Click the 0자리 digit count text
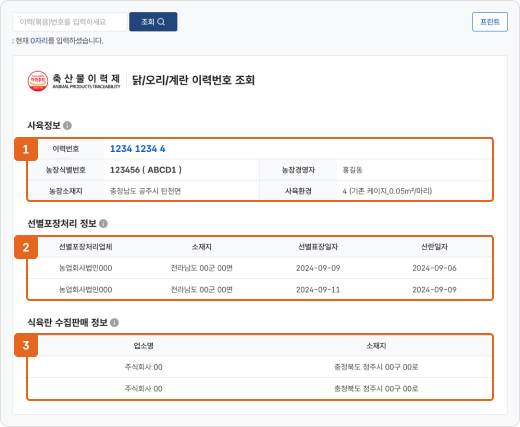This screenshot has height=427, width=520. 39,41
